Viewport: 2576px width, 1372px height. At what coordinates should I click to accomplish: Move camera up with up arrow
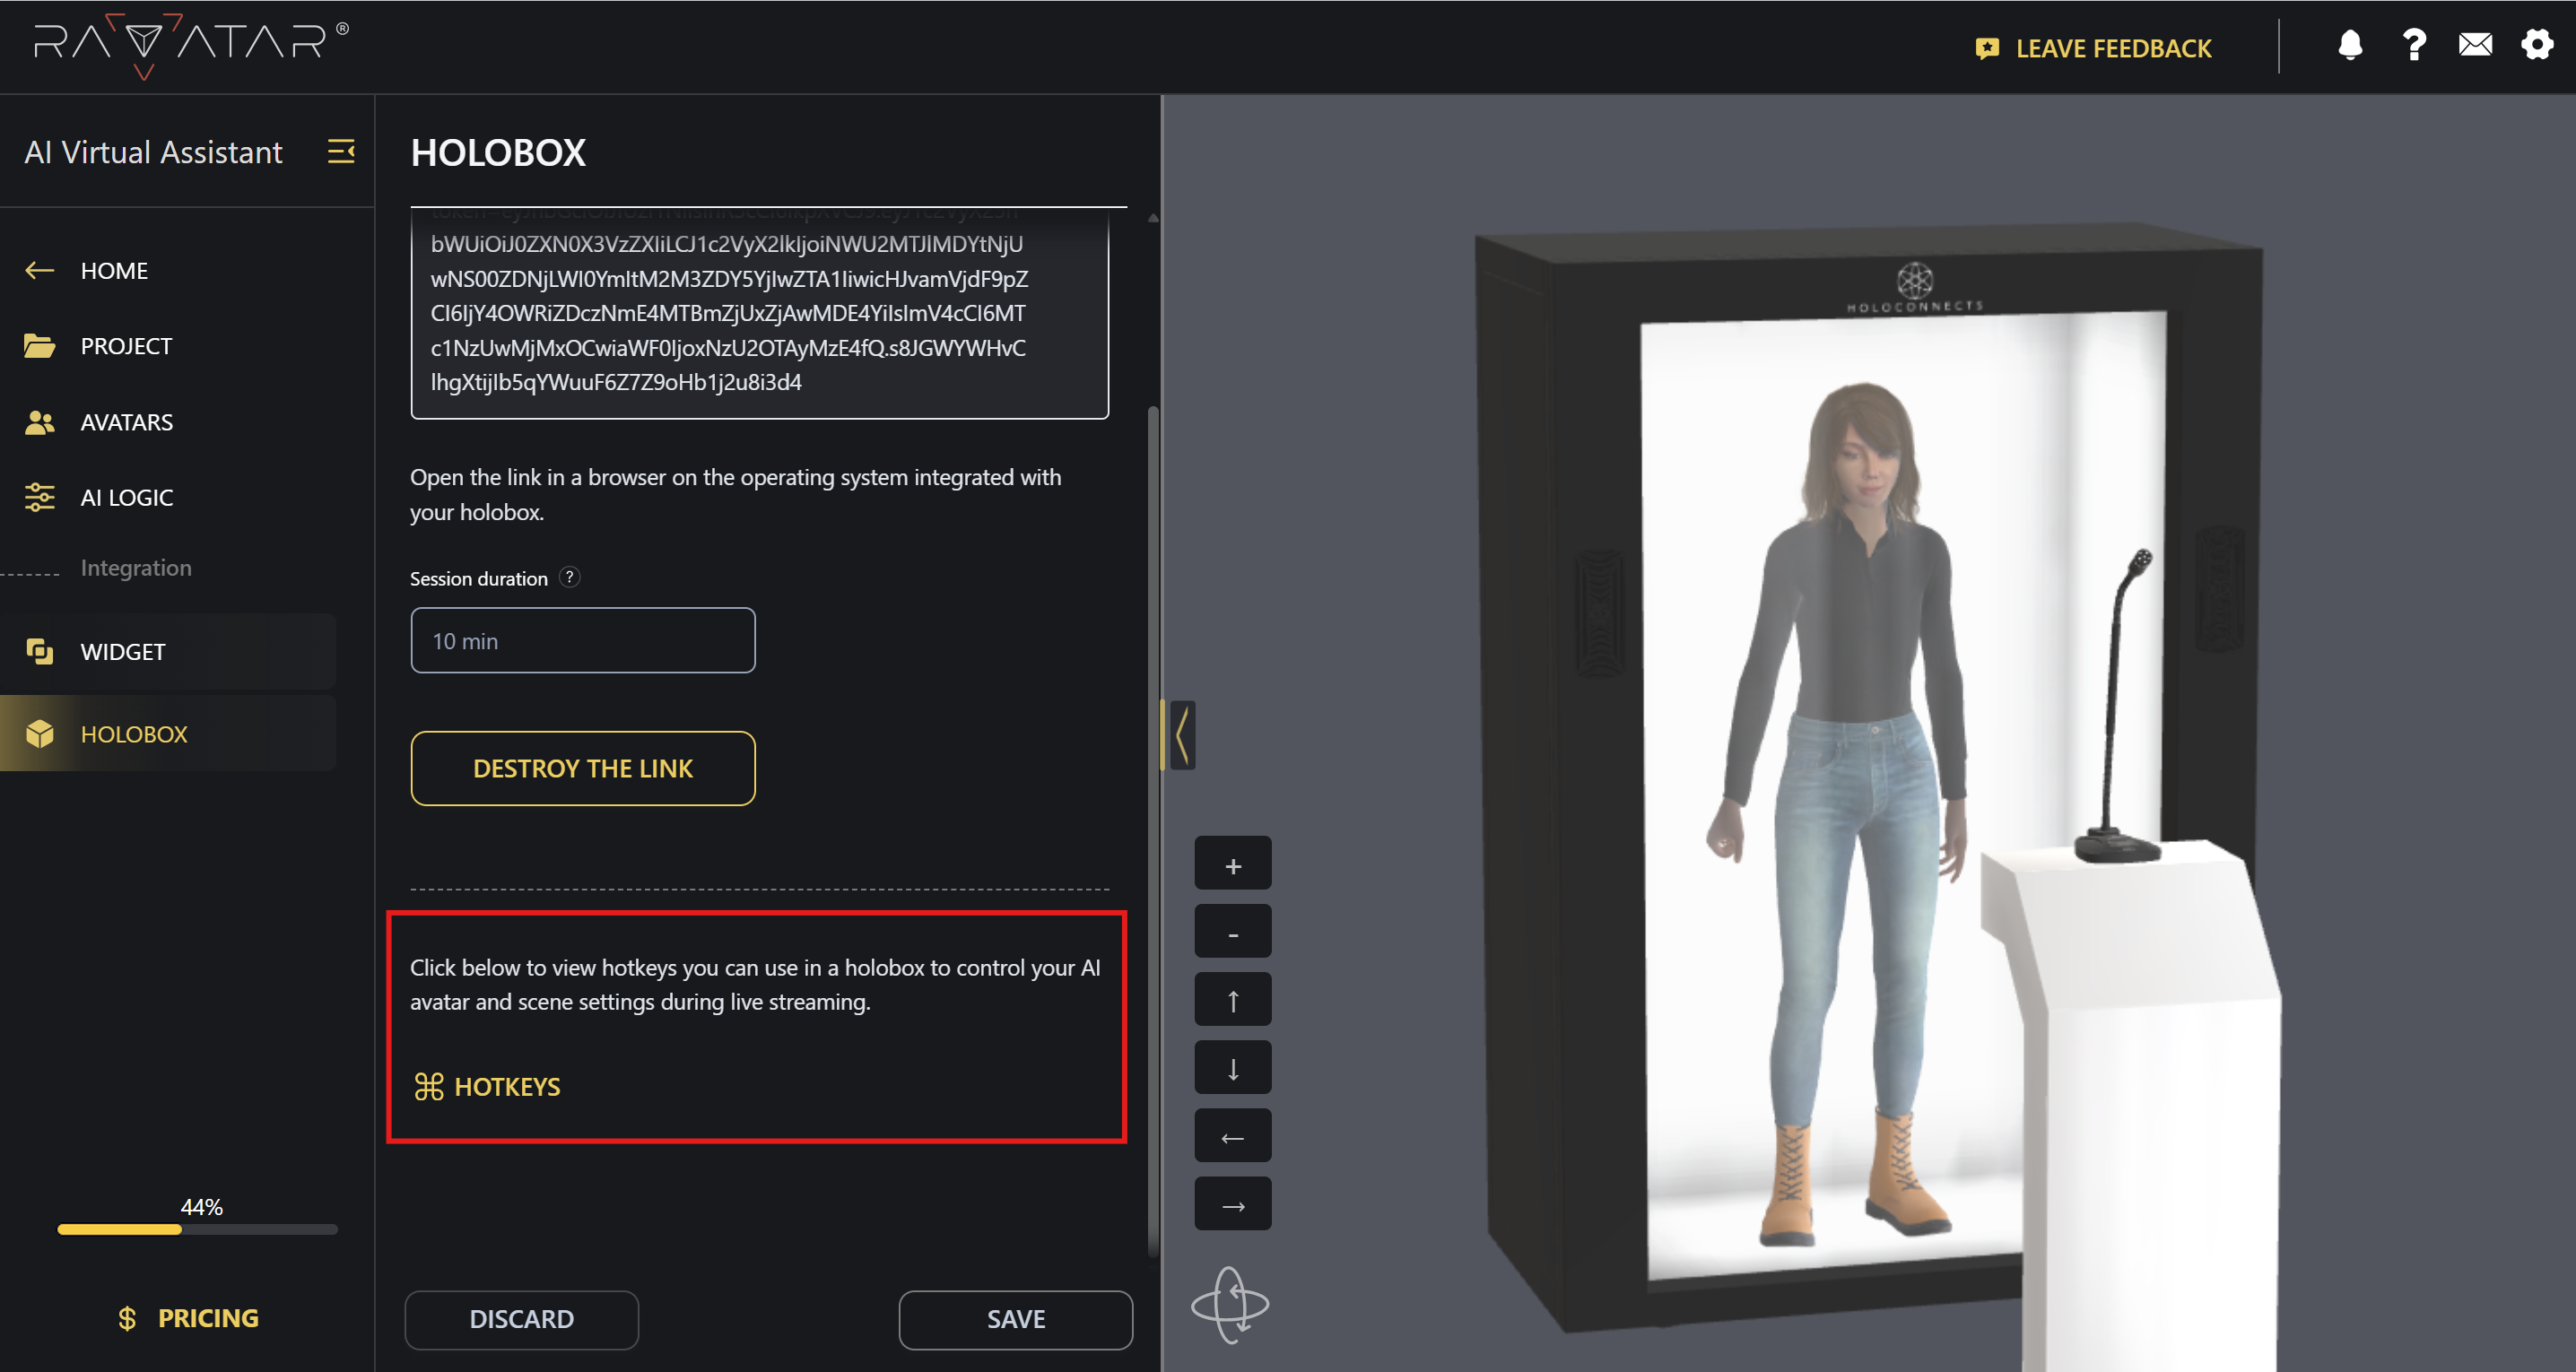(1232, 1001)
